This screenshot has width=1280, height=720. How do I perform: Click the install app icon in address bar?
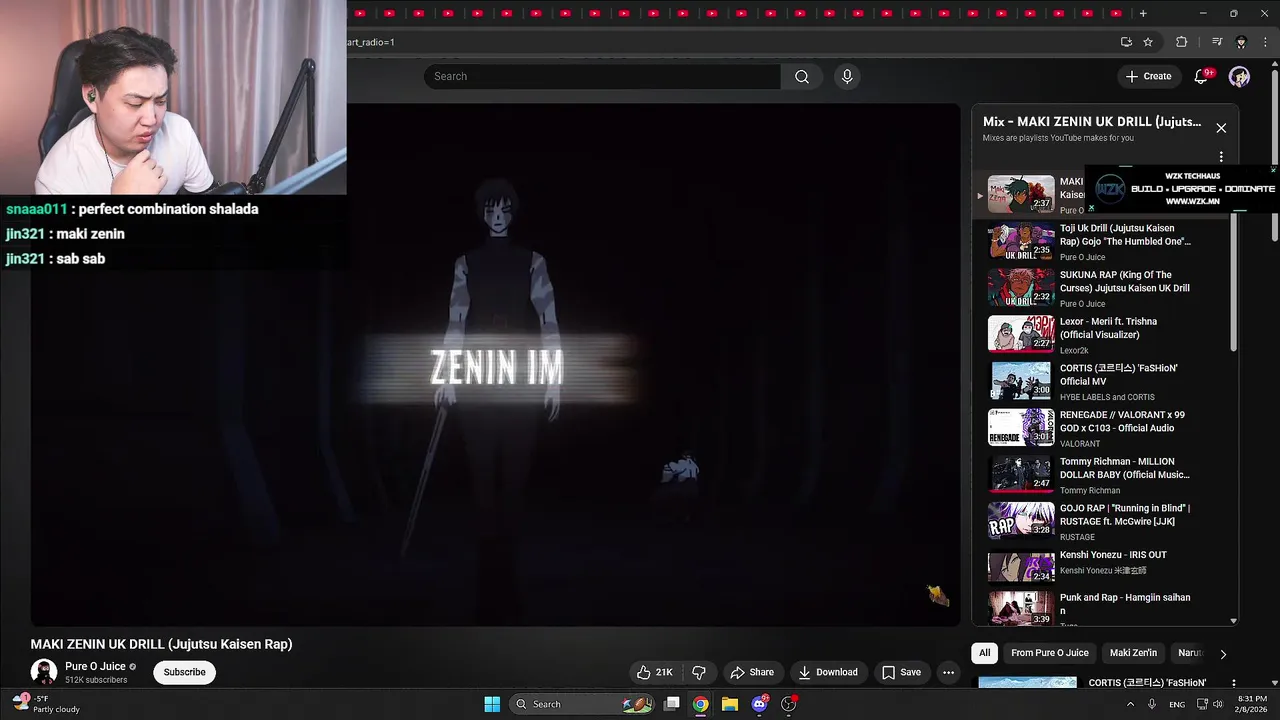point(1126,42)
